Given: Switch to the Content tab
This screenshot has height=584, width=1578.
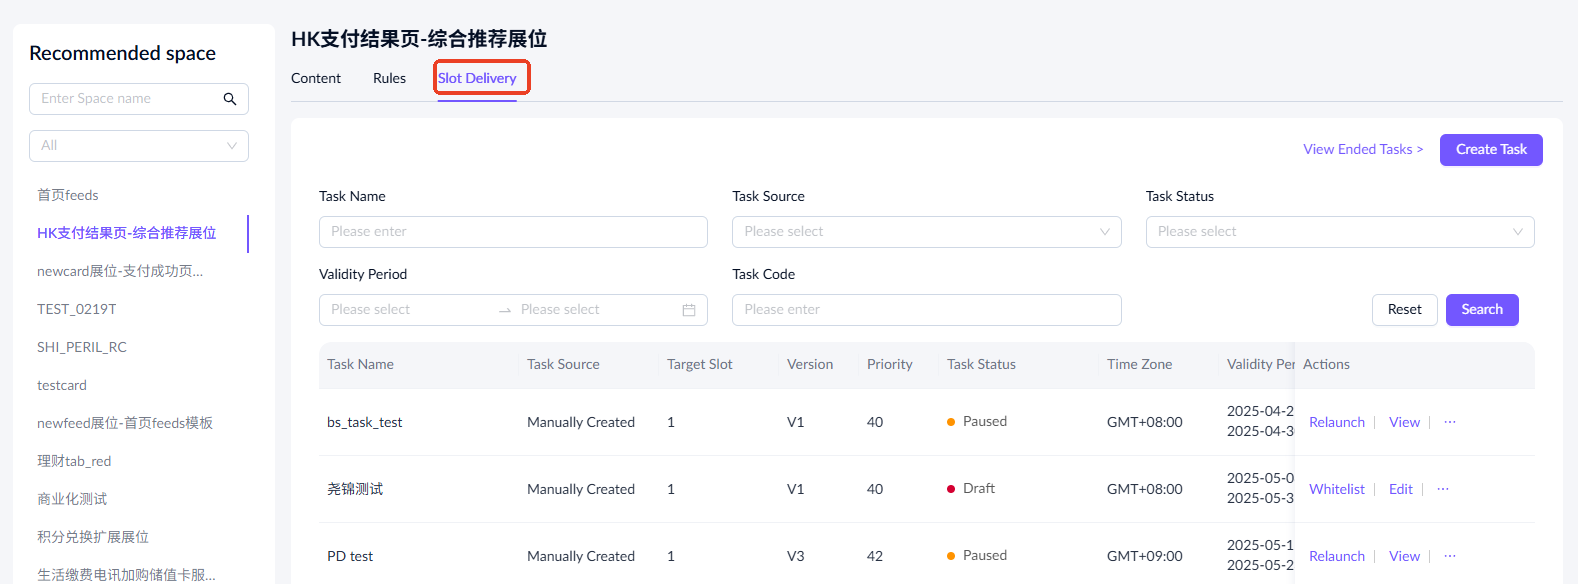Looking at the screenshot, I should 316,78.
